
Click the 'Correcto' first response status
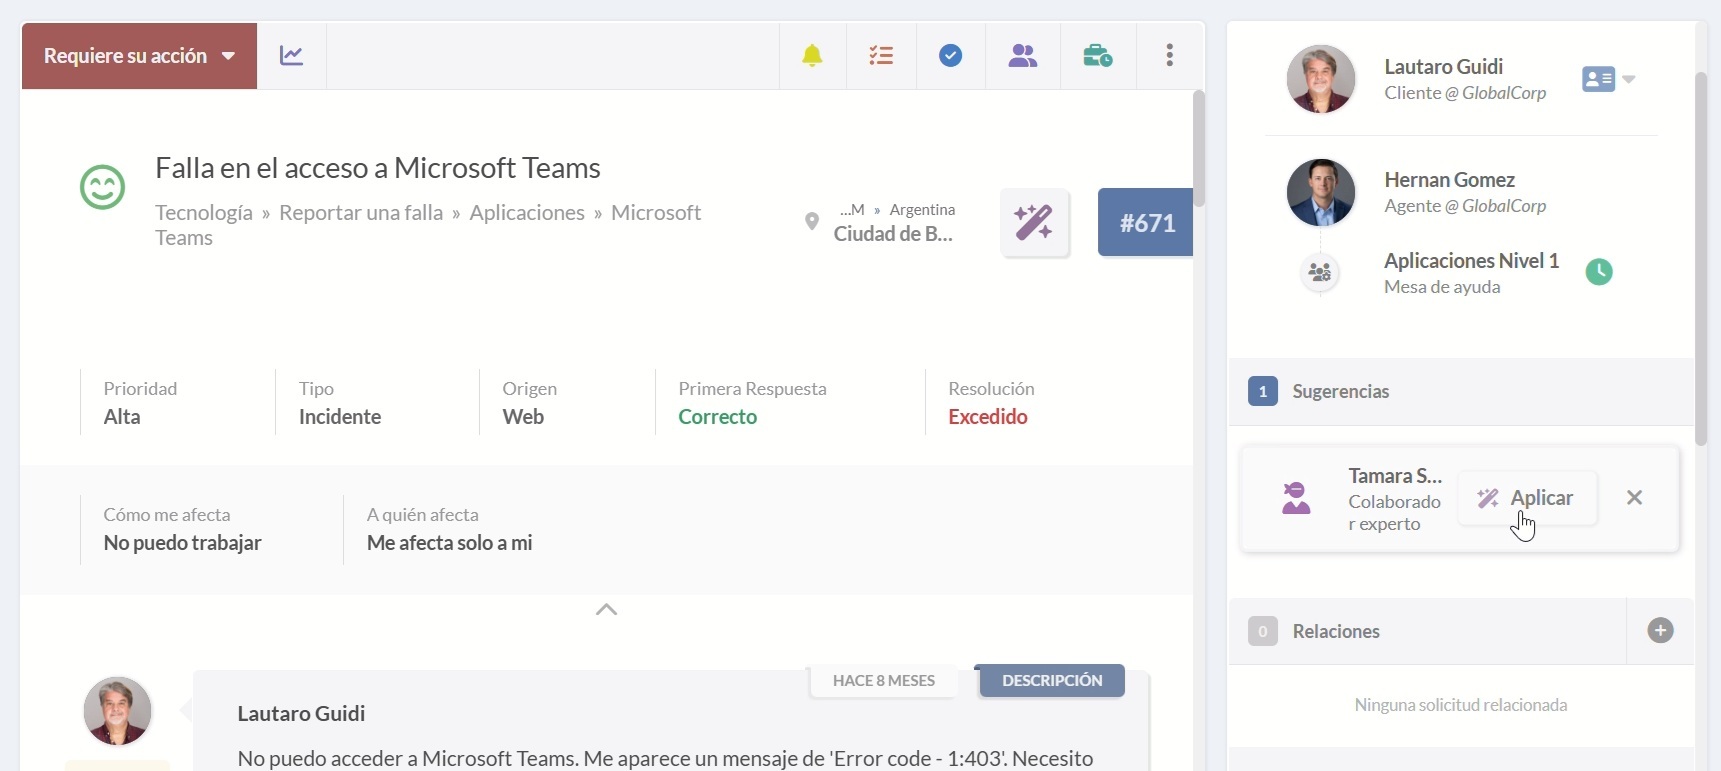718,417
